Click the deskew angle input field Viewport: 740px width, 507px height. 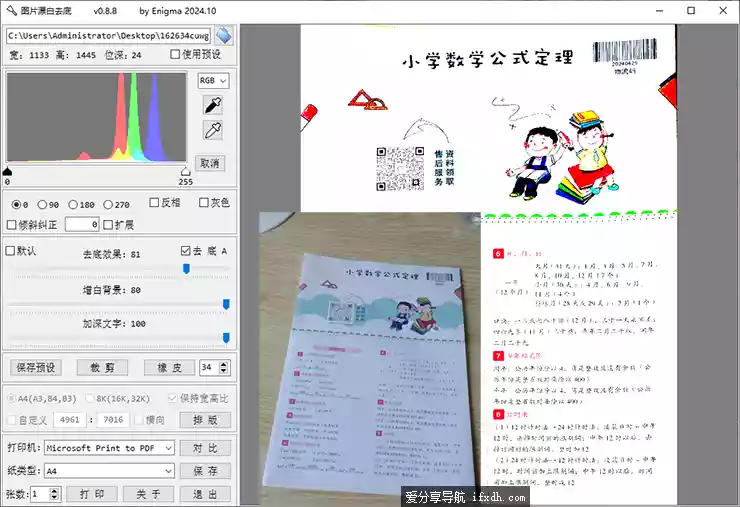pyautogui.click(x=82, y=225)
